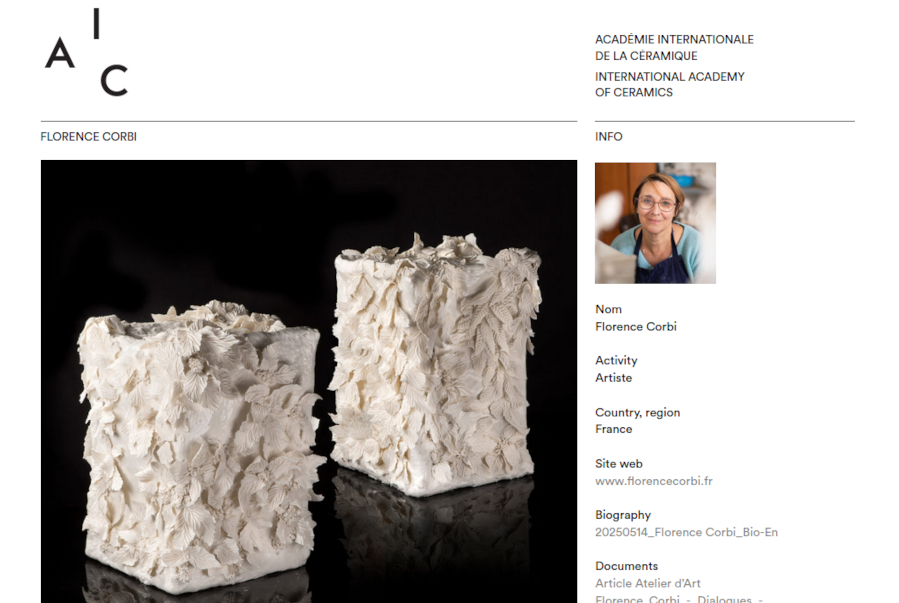Image resolution: width=899 pixels, height=603 pixels.
Task: Select International Academy of Ceramics title
Action: (670, 84)
